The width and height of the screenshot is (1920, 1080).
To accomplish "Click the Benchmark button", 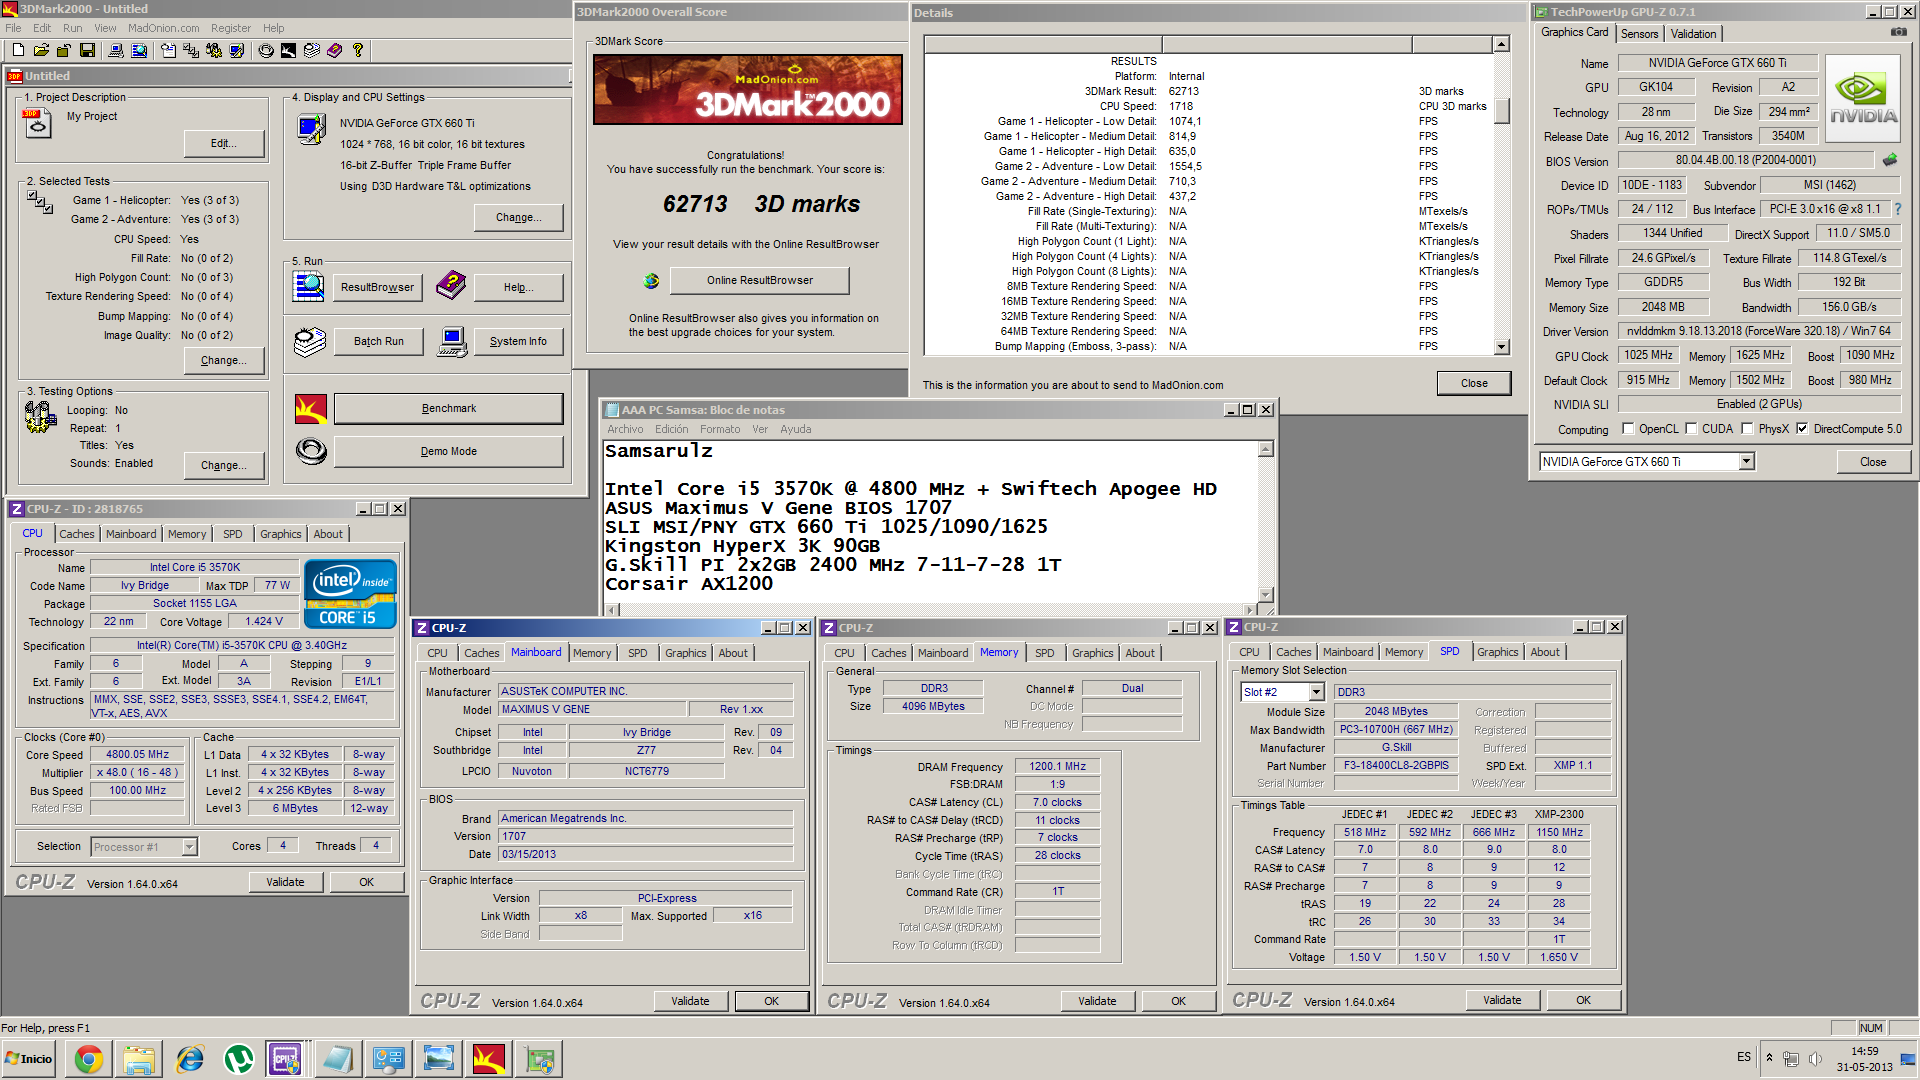I will [x=448, y=409].
